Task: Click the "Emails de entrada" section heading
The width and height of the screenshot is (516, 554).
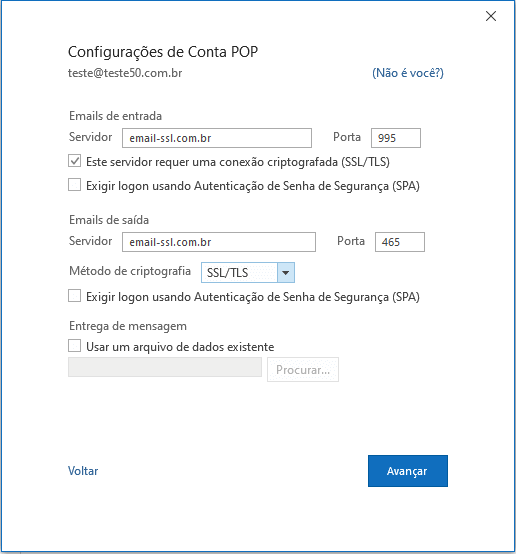Action: pyautogui.click(x=116, y=116)
